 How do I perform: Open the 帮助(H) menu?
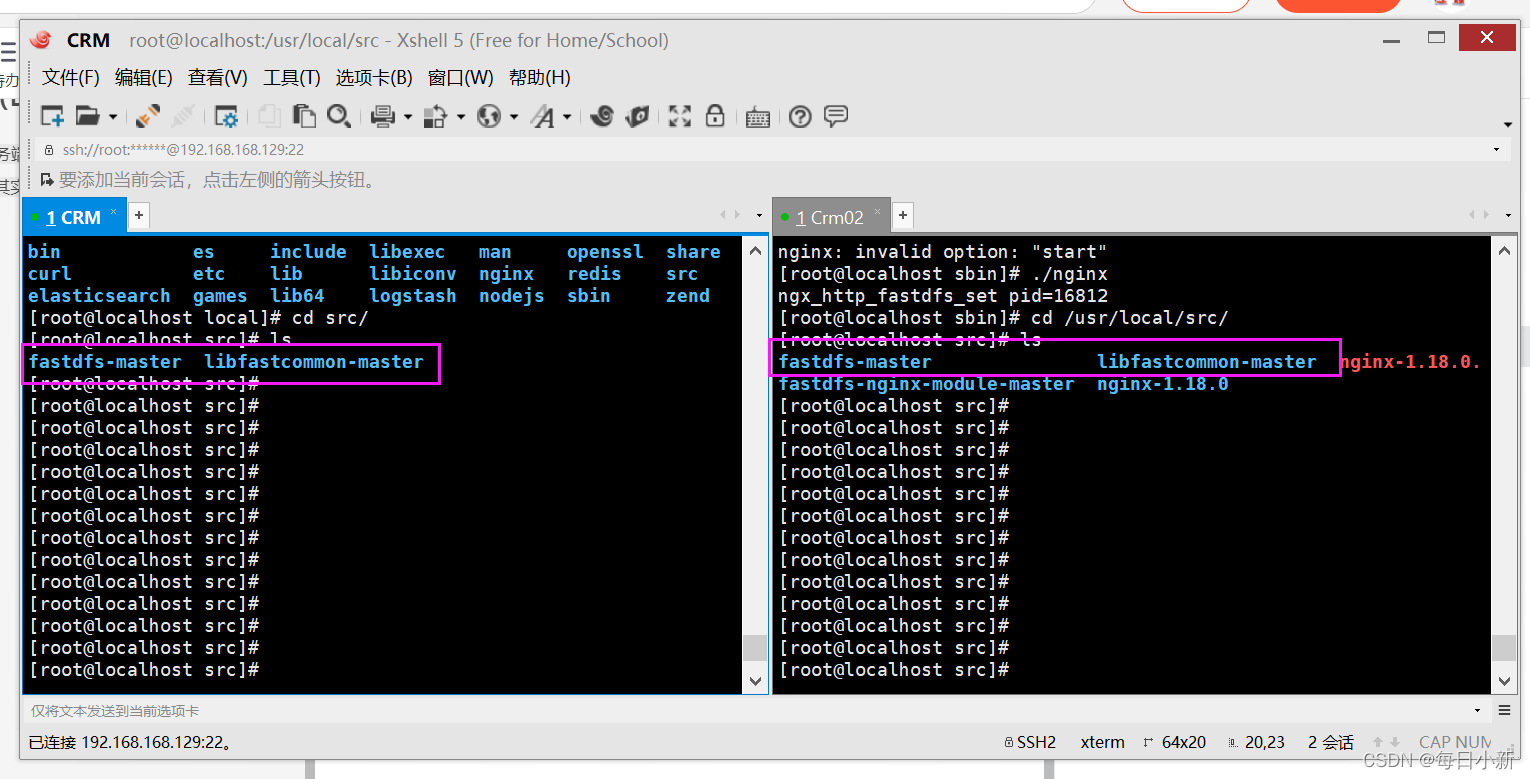point(539,77)
